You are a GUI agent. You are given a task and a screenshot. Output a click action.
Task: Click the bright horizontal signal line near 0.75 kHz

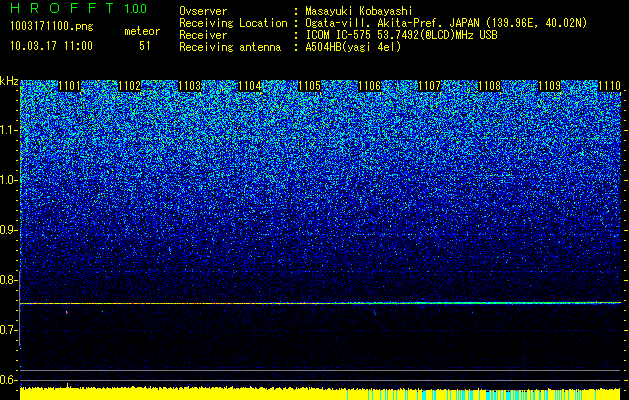point(320,303)
